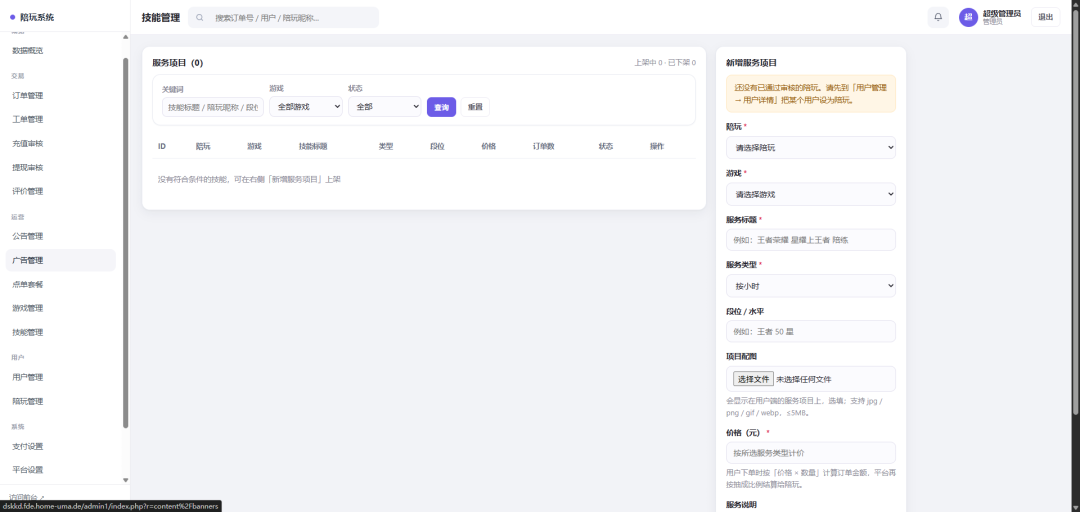
Task: Click the 技能管理 page title
Action: (160, 17)
